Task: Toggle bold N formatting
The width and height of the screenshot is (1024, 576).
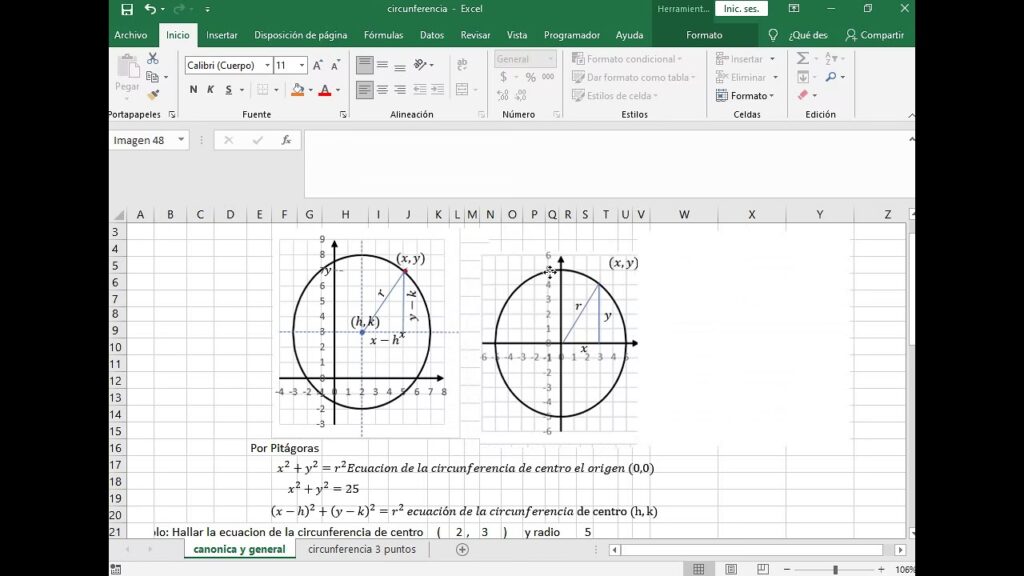Action: pyautogui.click(x=193, y=90)
